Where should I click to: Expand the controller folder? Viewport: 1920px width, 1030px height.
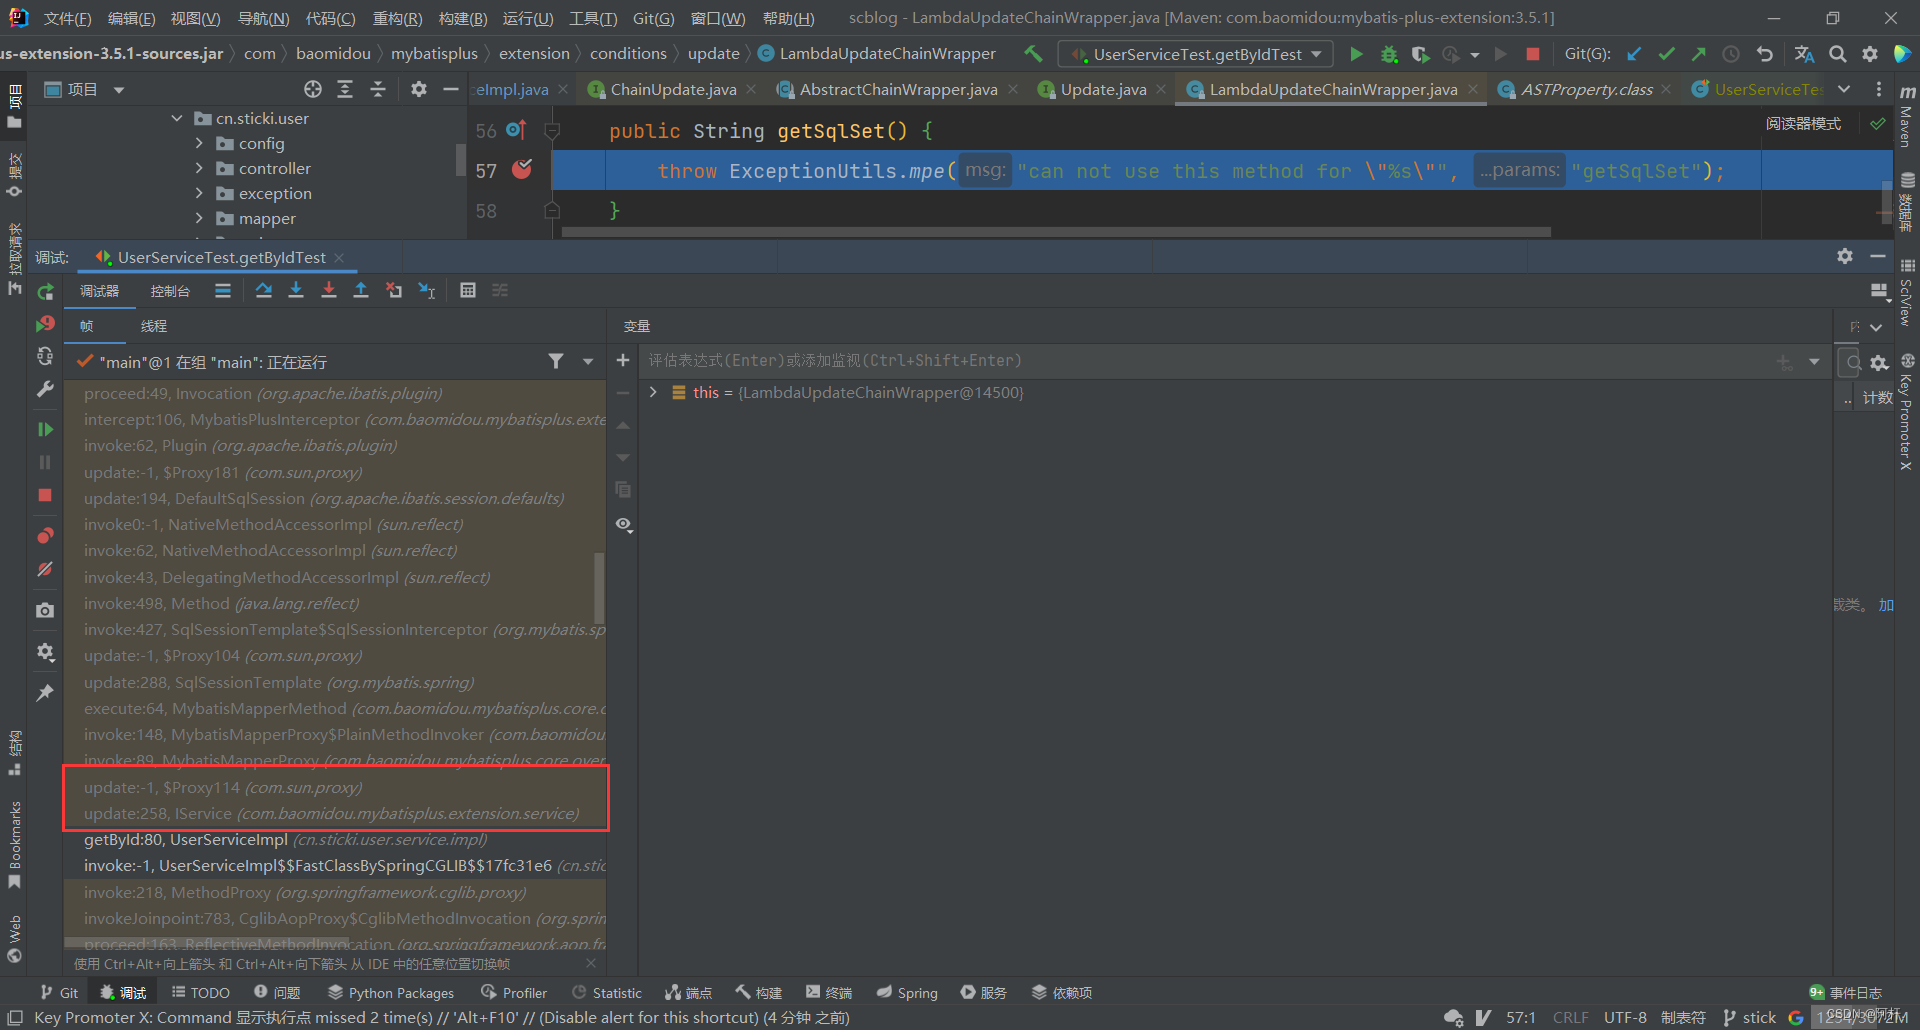(x=199, y=168)
